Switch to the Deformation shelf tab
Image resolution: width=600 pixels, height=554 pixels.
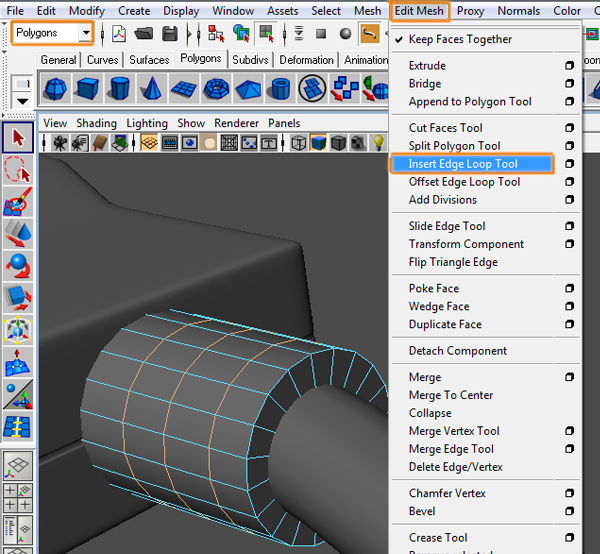coord(307,60)
